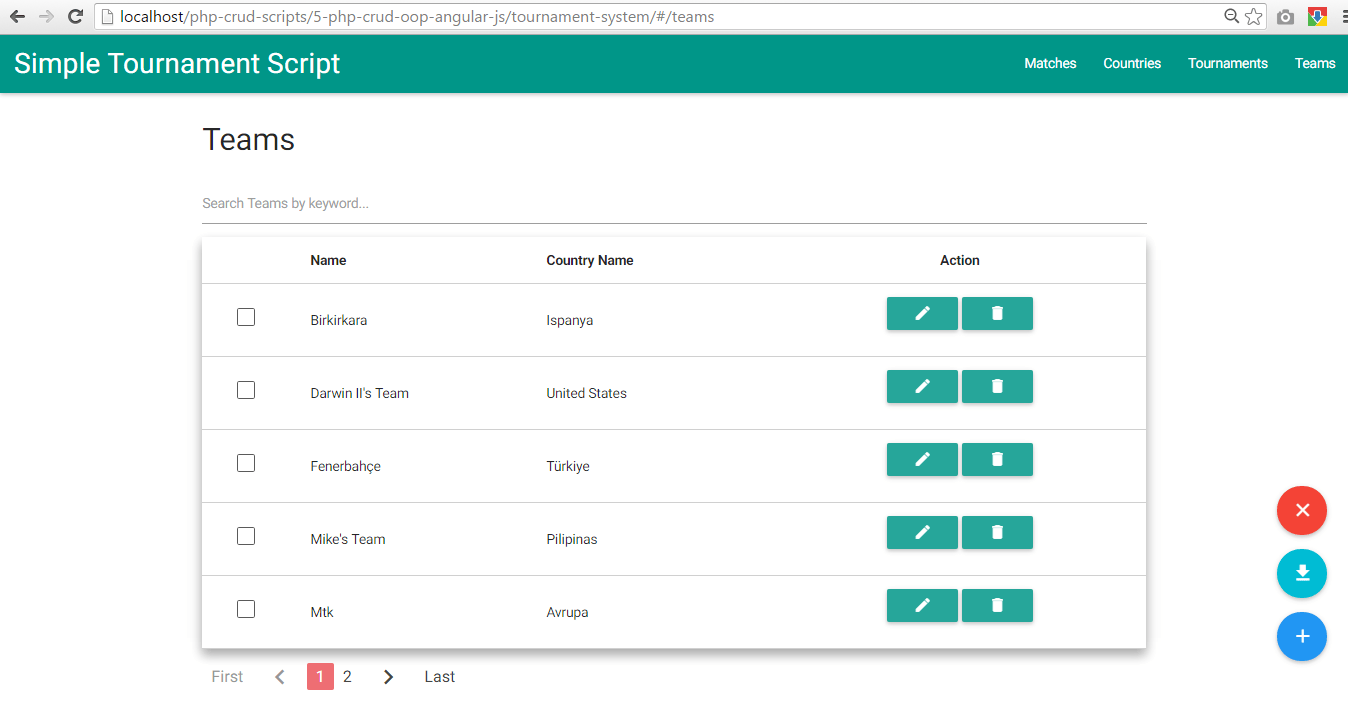Click the Simple Tournament Script title

coord(177,63)
